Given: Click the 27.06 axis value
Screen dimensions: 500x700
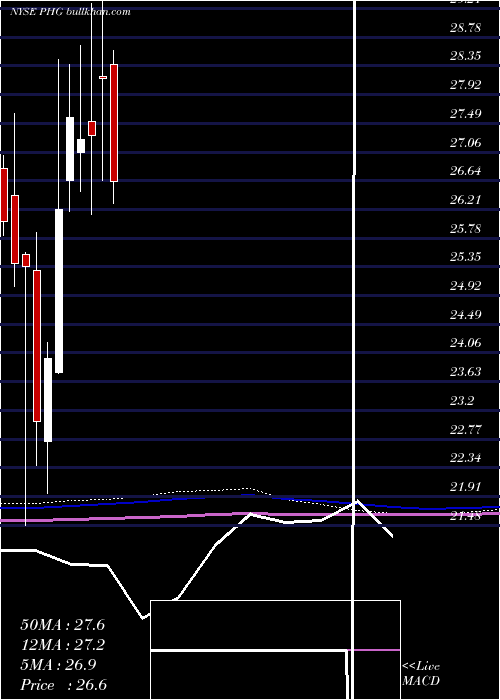Looking at the screenshot, I should pyautogui.click(x=465, y=142).
